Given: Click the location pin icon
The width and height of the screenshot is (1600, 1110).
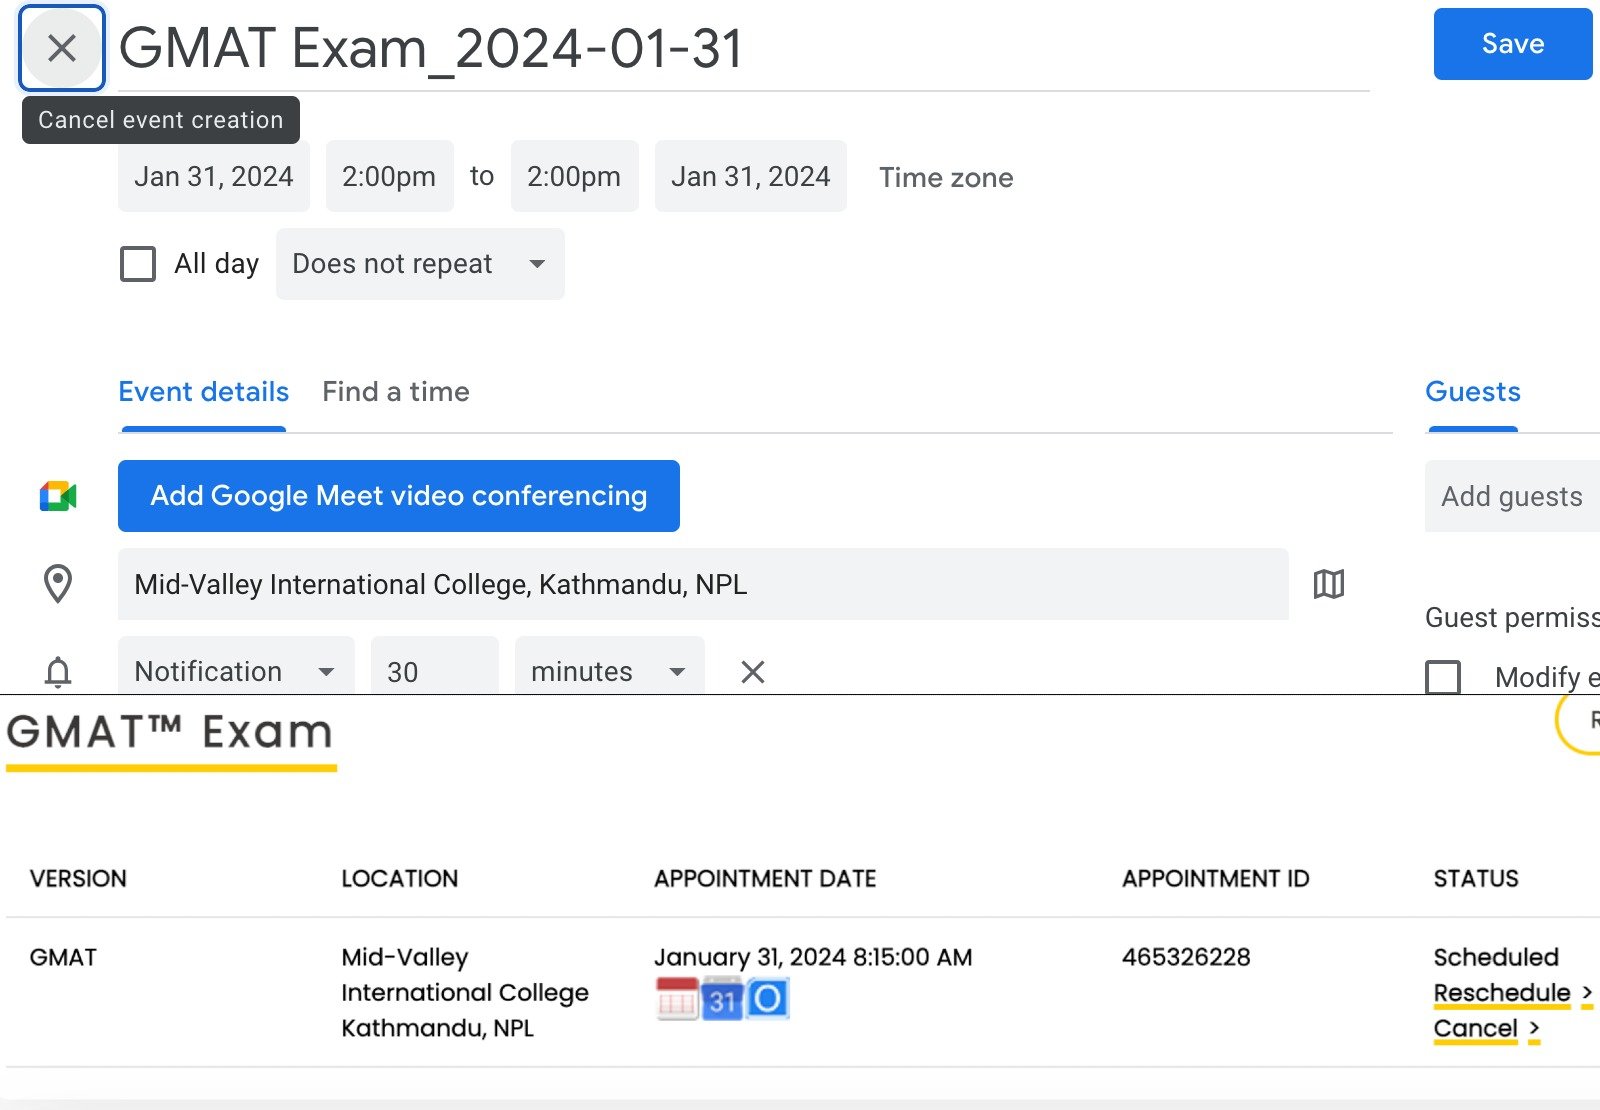Looking at the screenshot, I should pos(58,584).
